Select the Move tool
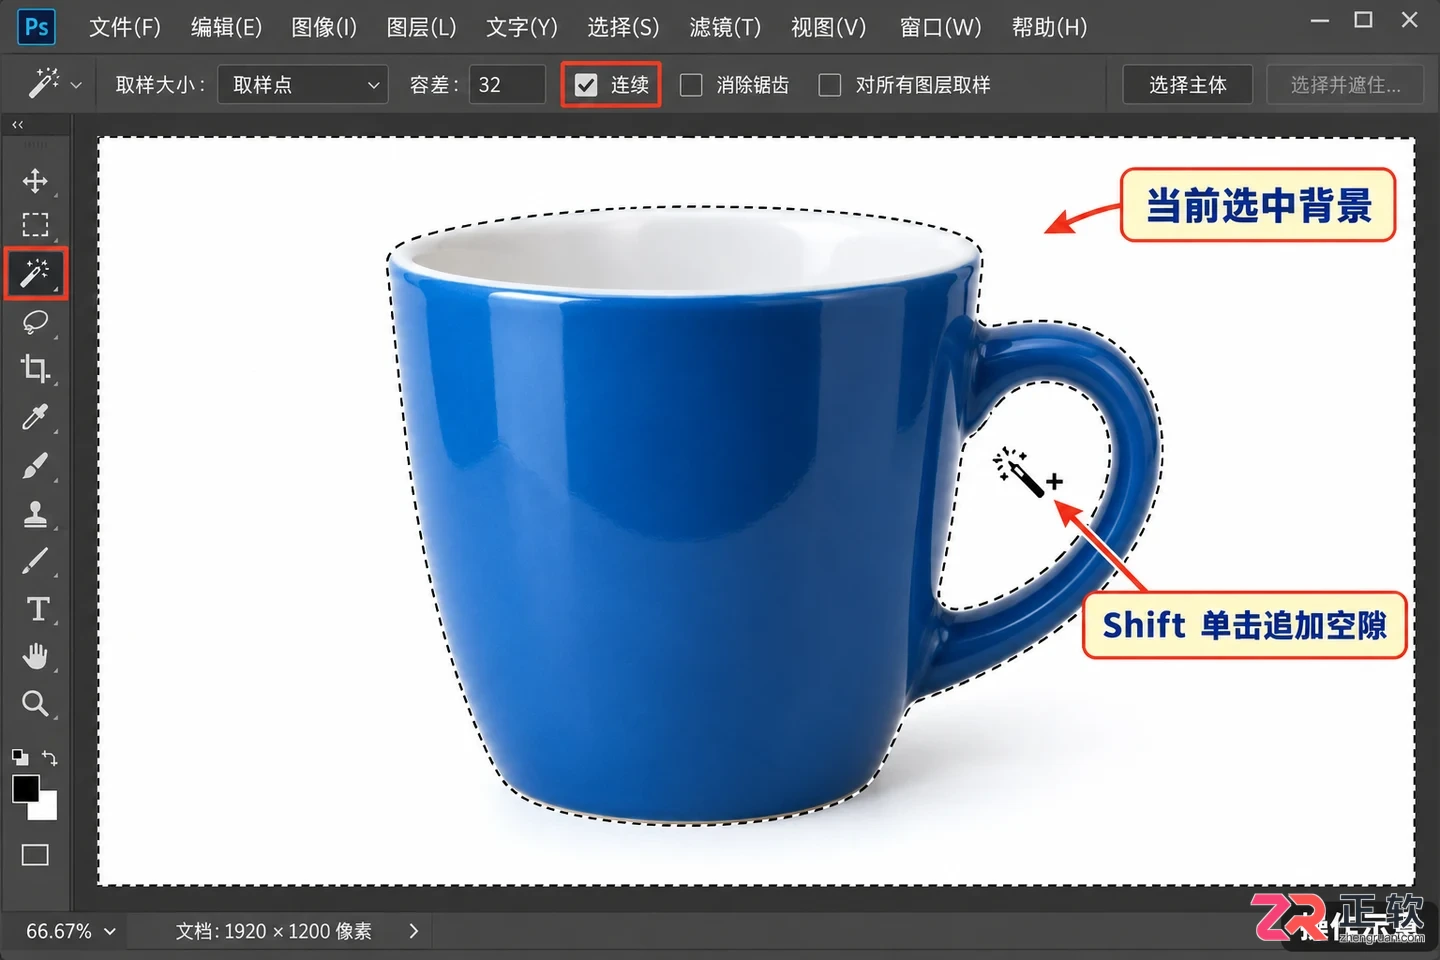 [35, 181]
